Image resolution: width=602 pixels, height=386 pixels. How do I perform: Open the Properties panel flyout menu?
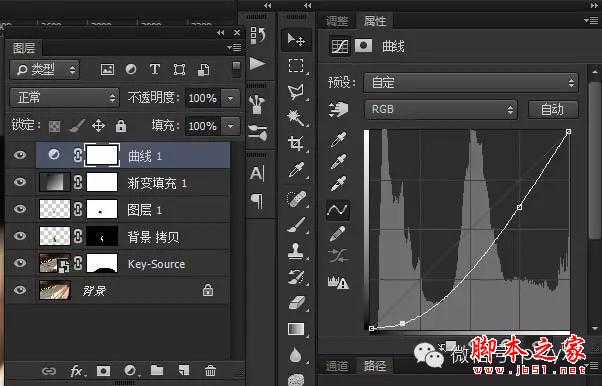coord(591,20)
